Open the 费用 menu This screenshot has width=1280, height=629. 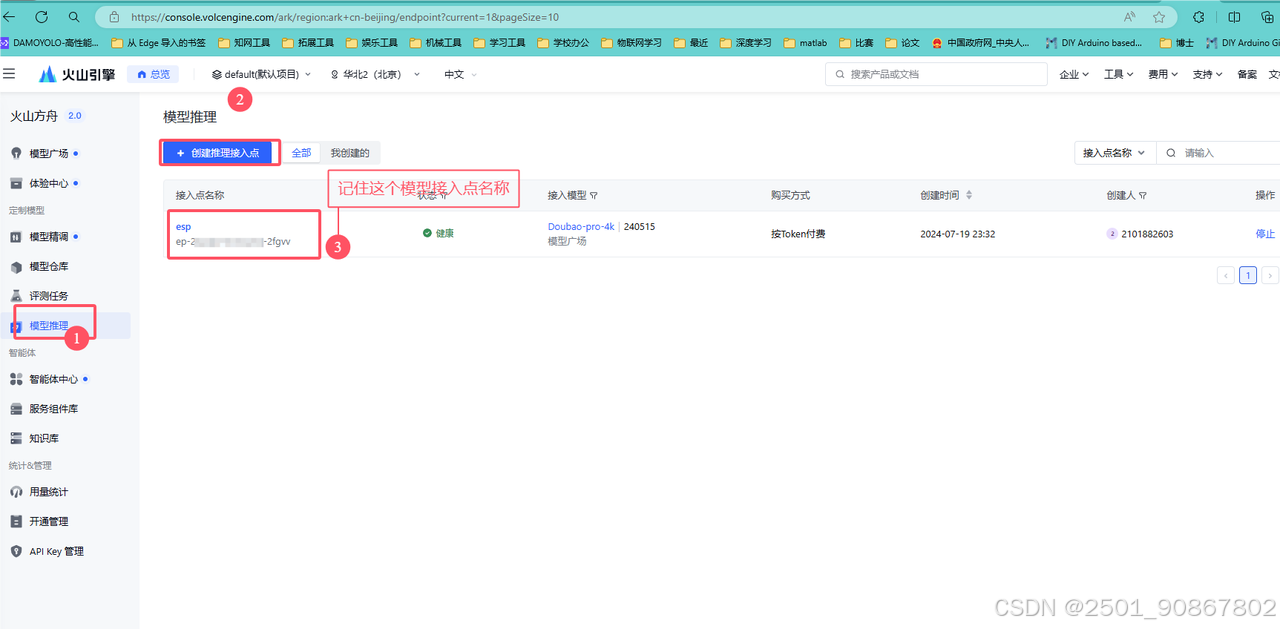pyautogui.click(x=1163, y=74)
